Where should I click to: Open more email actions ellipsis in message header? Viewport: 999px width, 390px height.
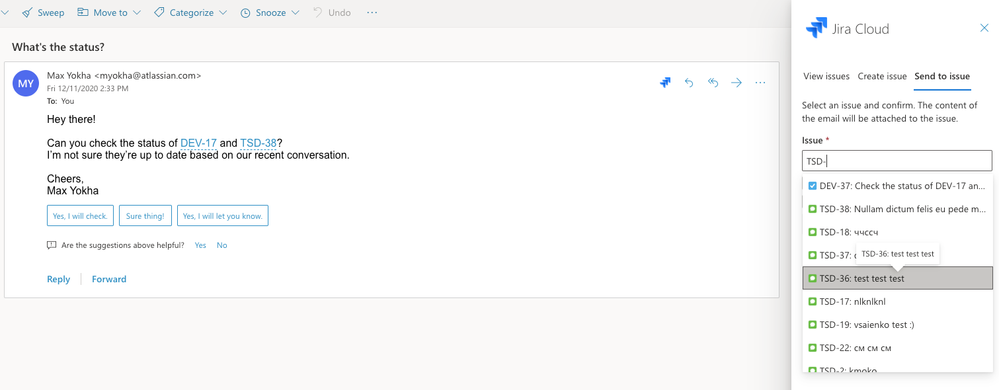pos(760,82)
